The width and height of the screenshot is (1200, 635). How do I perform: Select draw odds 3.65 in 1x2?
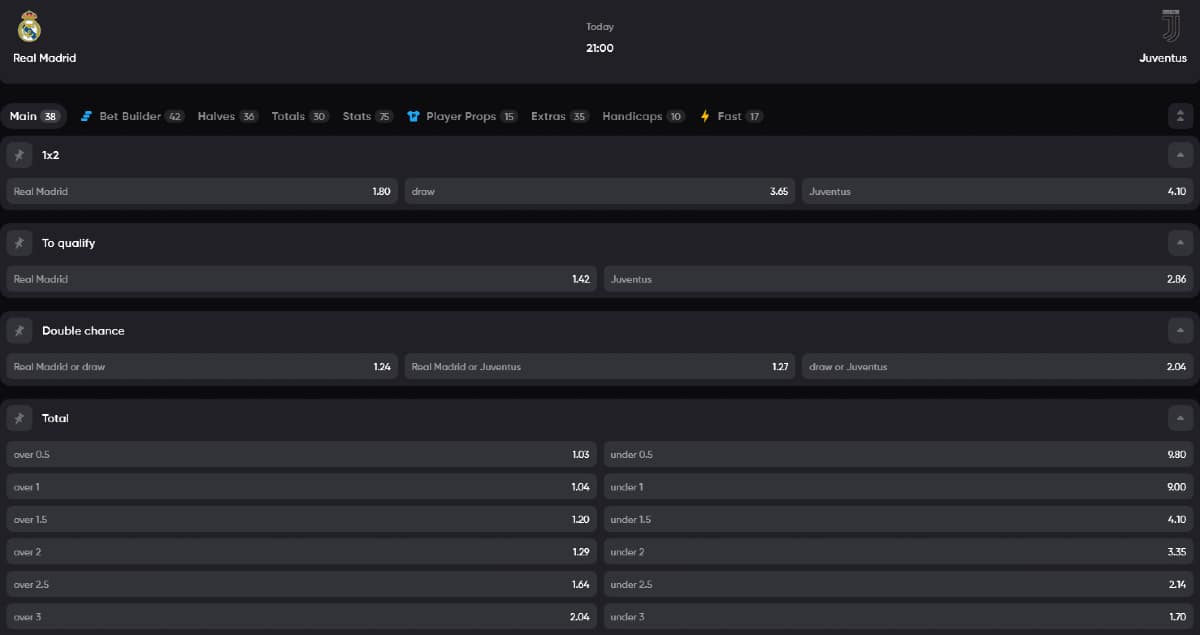point(600,191)
